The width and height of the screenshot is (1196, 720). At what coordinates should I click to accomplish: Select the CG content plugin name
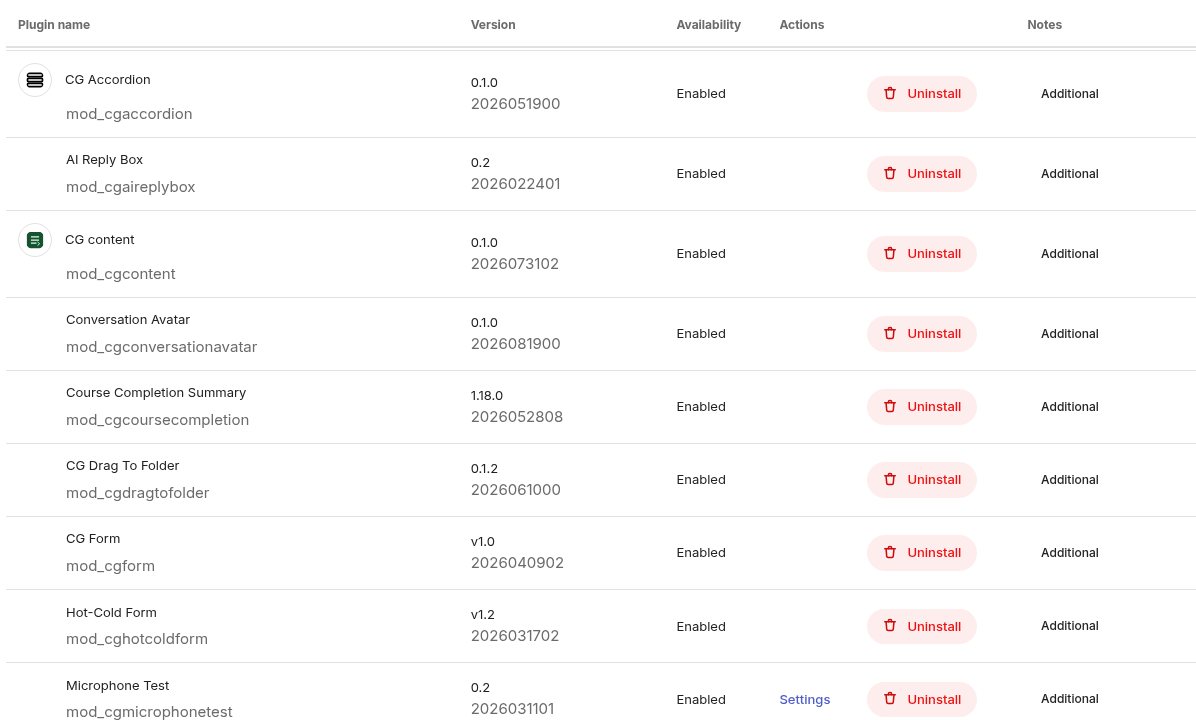point(100,239)
